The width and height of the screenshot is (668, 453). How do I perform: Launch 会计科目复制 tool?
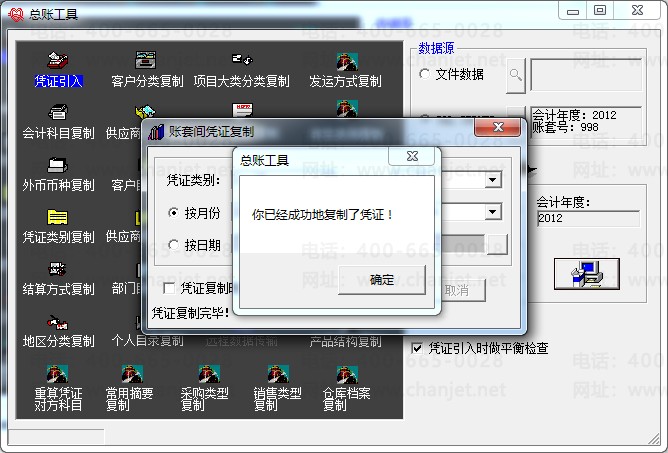(58, 120)
